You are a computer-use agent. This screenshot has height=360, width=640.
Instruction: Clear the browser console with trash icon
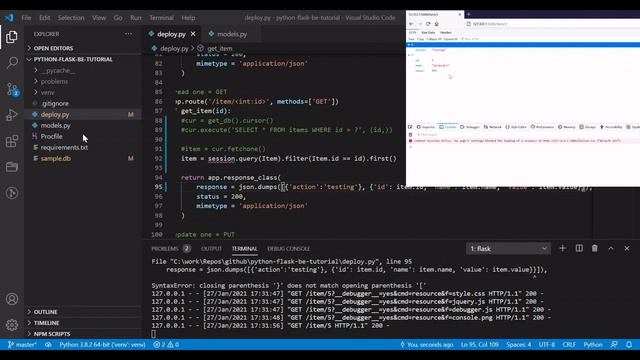[x=410, y=134]
